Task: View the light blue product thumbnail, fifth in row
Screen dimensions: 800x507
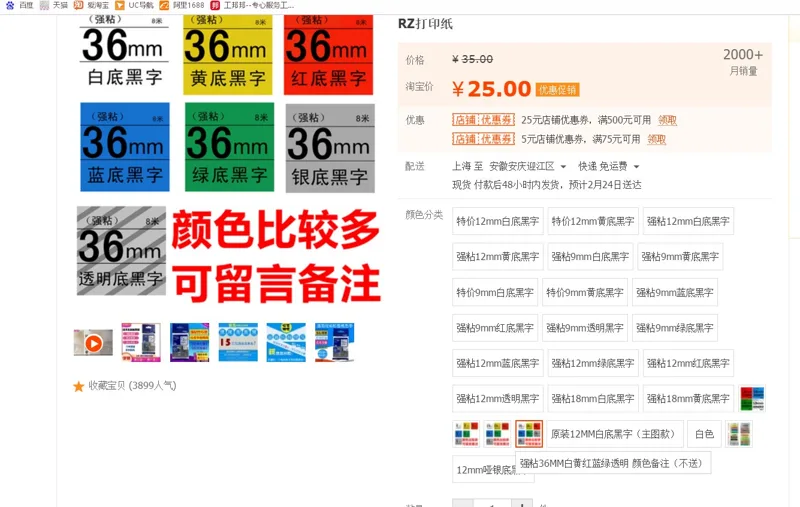Action: (x=286, y=342)
